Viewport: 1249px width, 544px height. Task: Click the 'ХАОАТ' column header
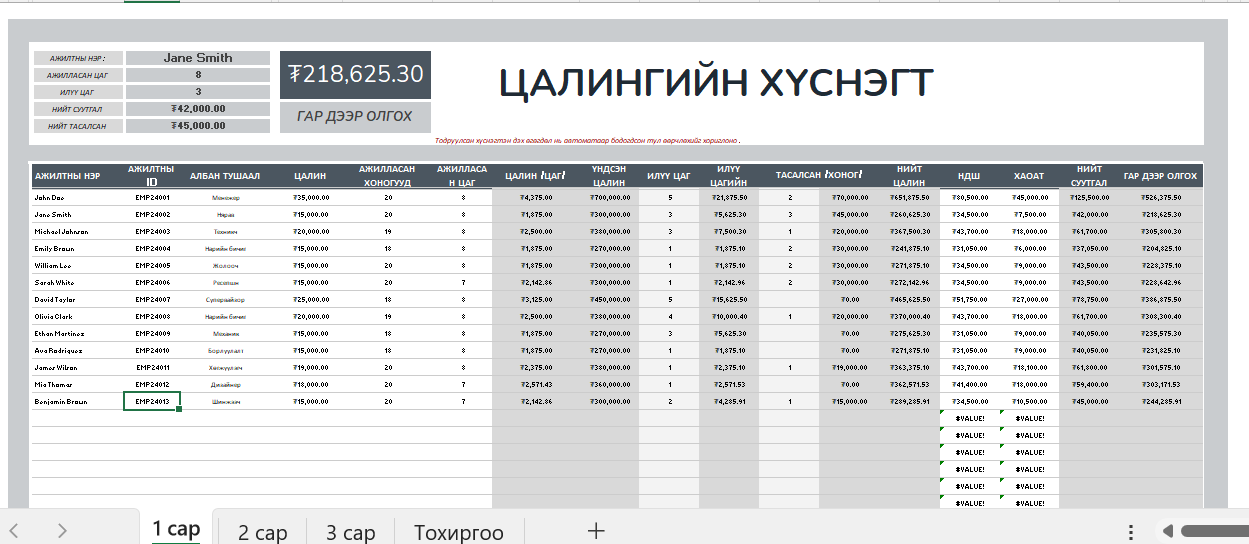coord(1029,176)
